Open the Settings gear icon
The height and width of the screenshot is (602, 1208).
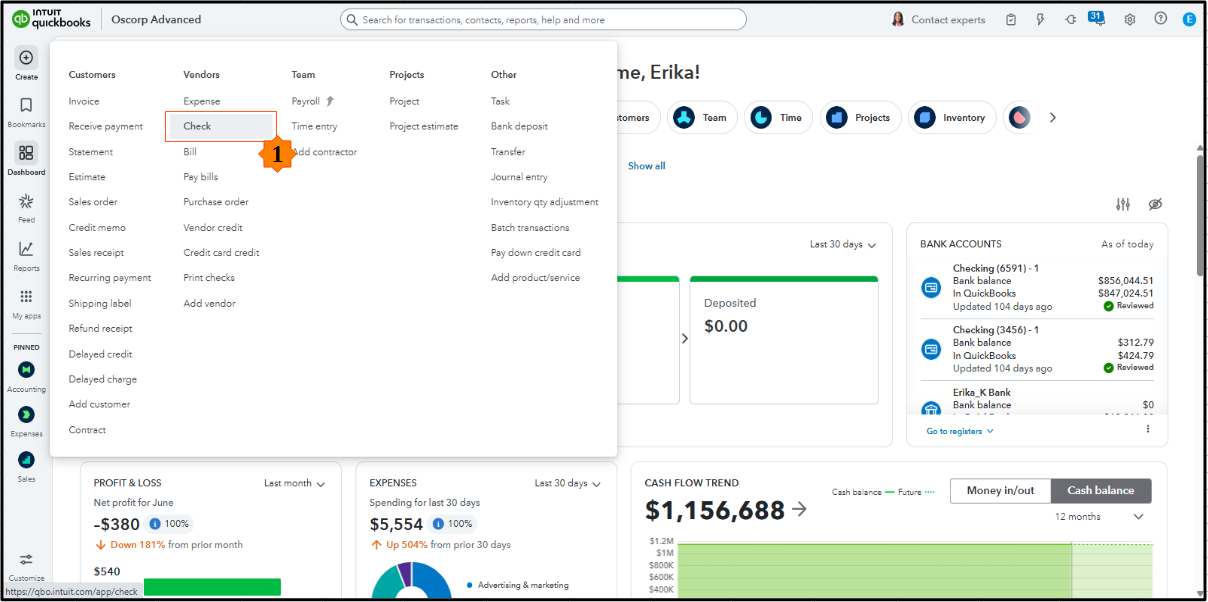[x=1130, y=19]
